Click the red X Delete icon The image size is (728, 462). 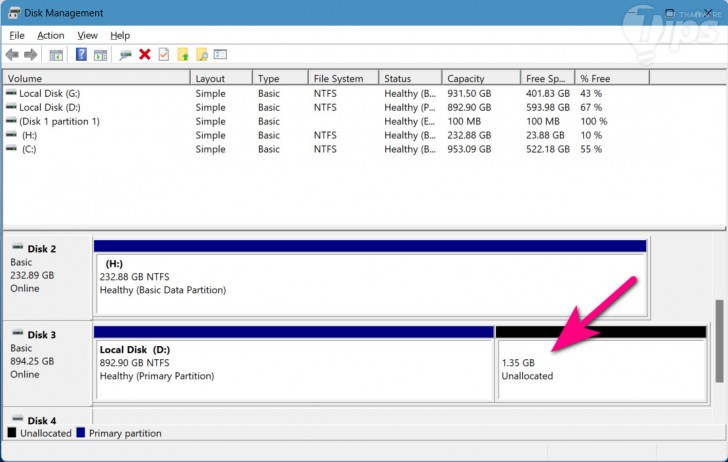[145, 54]
